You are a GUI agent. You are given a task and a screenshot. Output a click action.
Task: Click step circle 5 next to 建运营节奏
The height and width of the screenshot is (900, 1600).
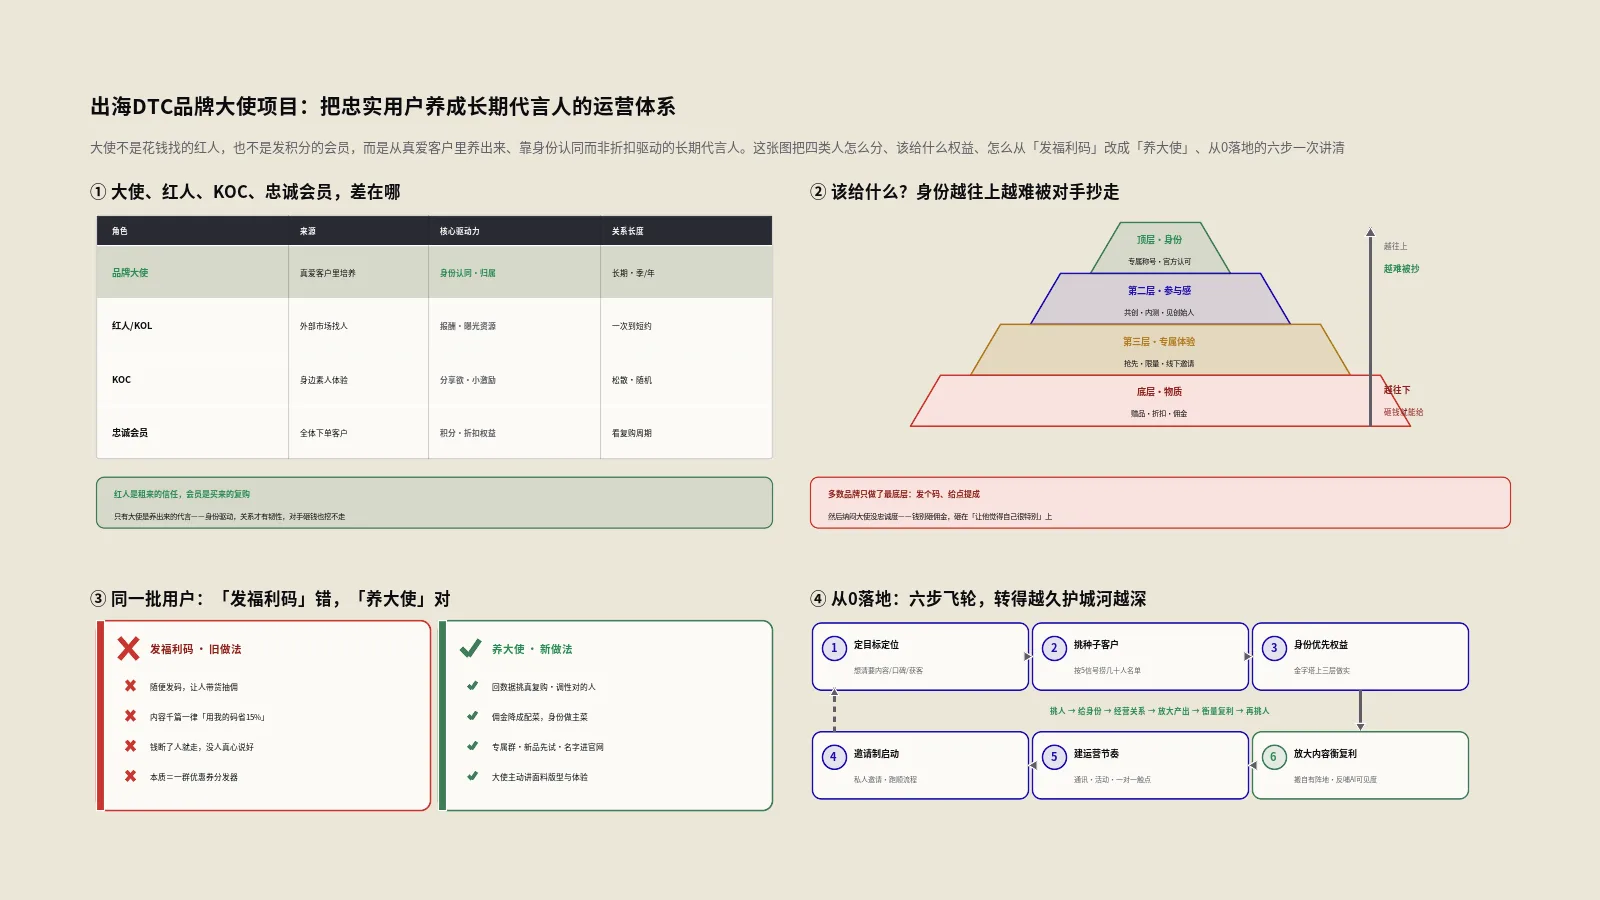pos(1054,757)
